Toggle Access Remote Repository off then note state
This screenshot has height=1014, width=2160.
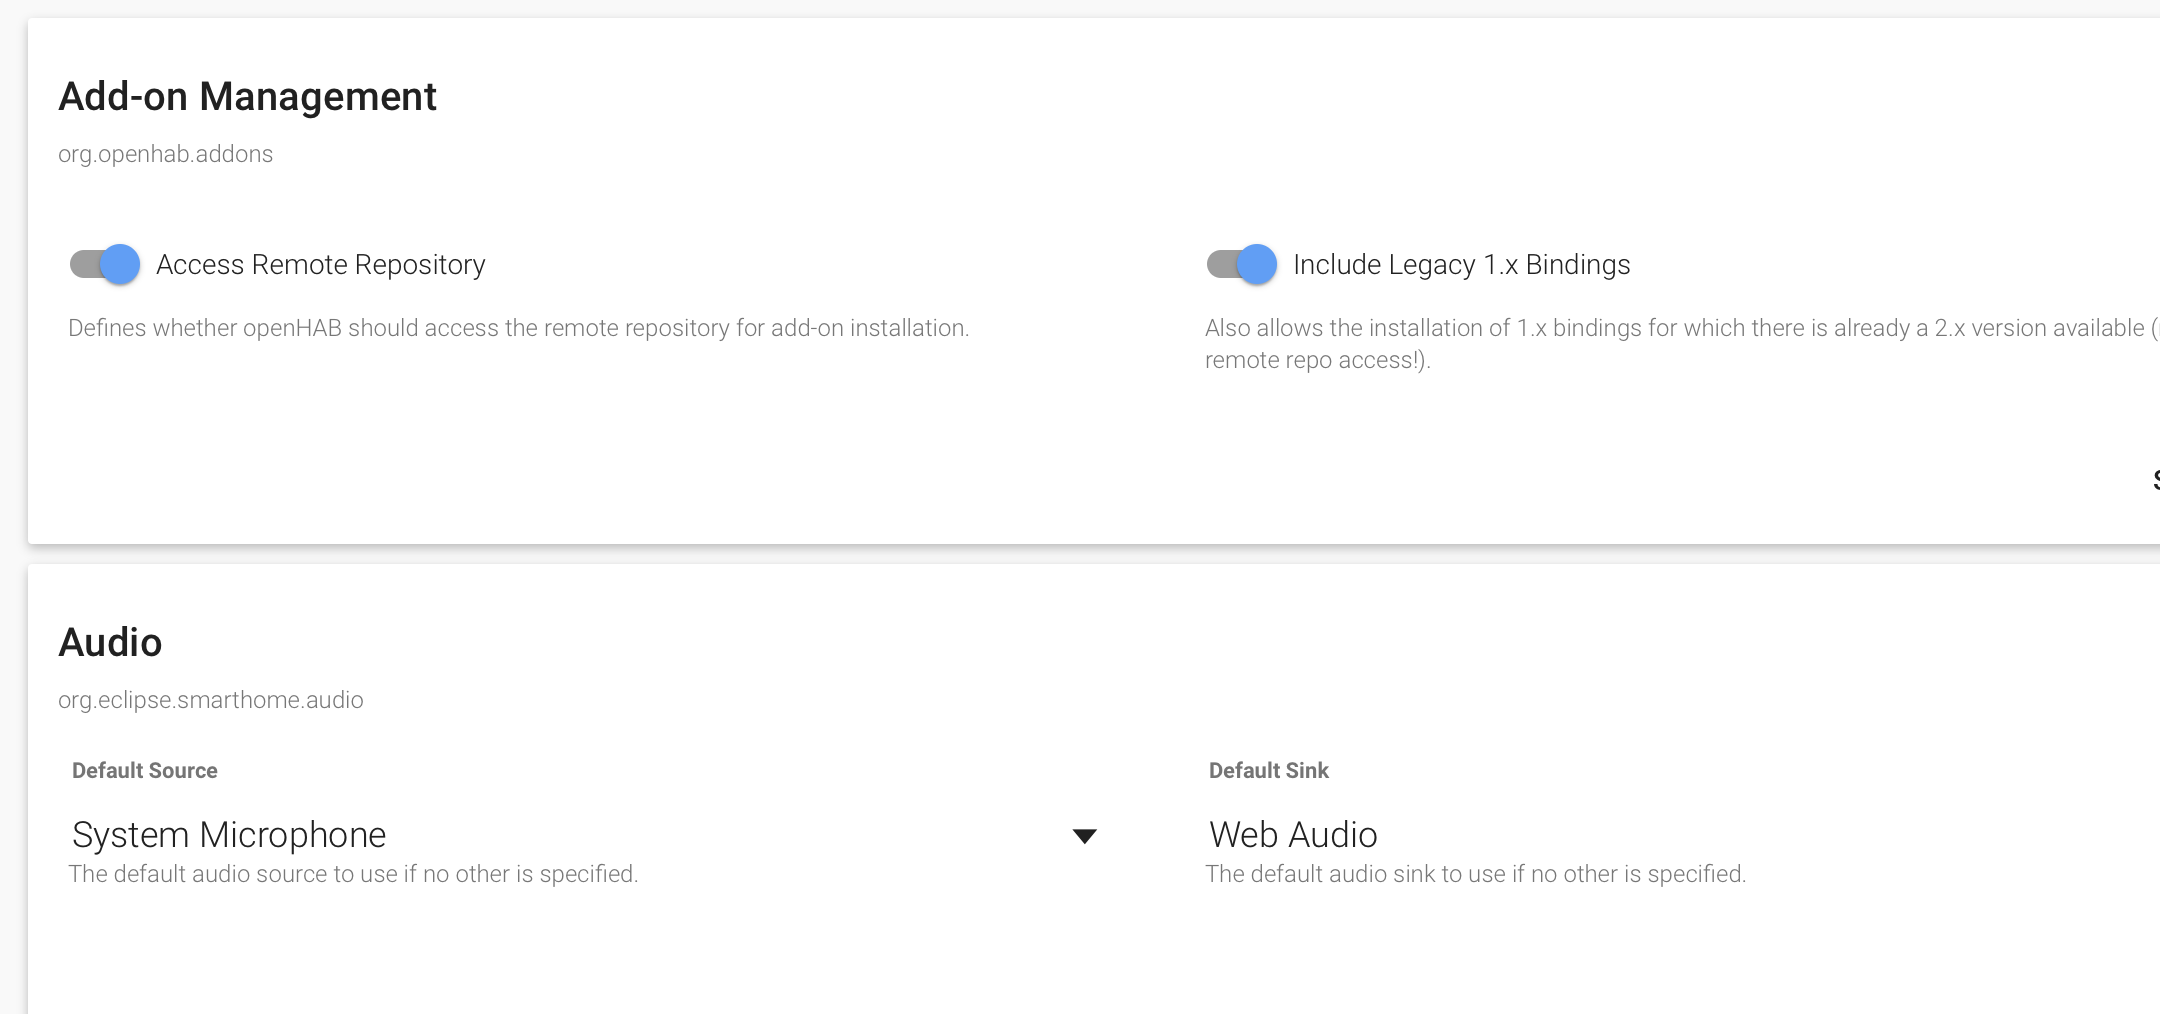click(100, 264)
